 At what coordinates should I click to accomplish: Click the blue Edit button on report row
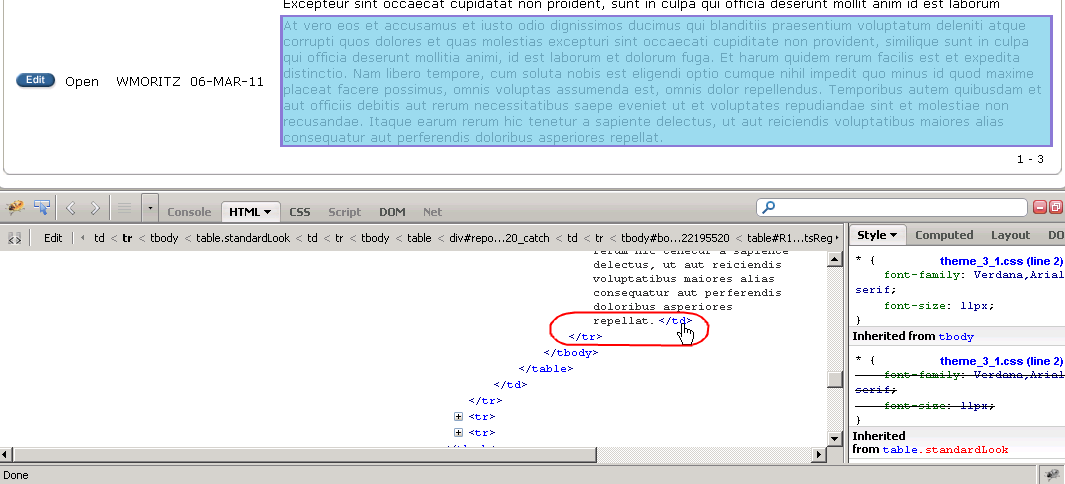35,80
